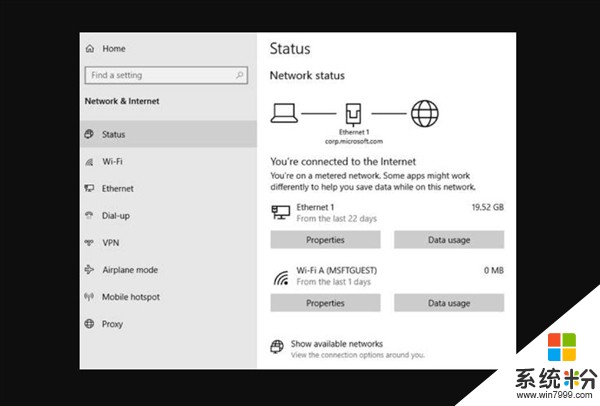600x406 pixels.
Task: Click the Airplane mode plane icon
Action: (x=89, y=269)
